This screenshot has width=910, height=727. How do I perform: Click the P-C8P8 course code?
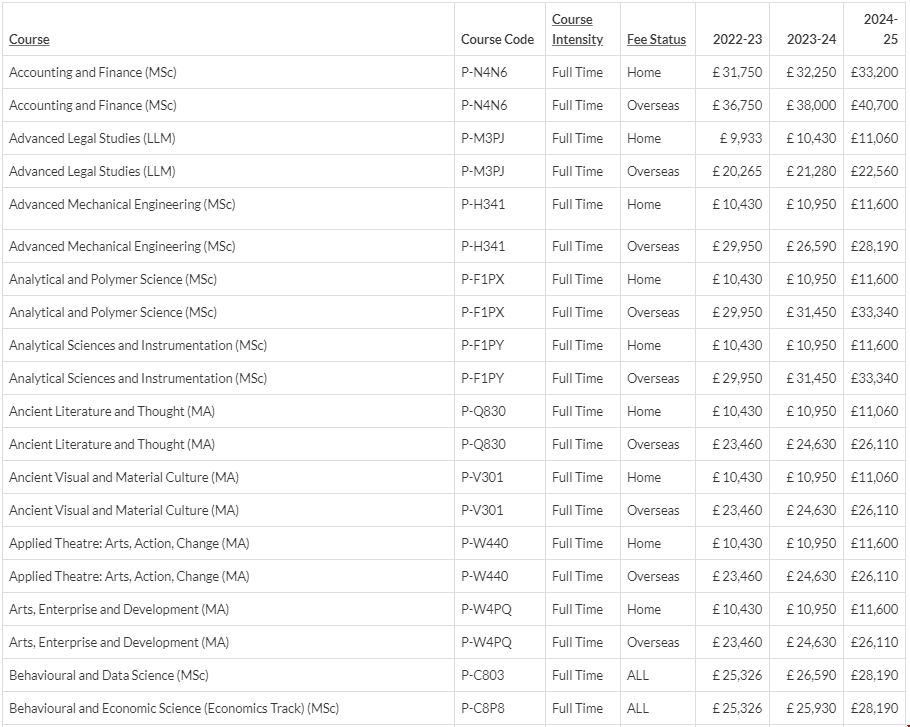point(482,708)
